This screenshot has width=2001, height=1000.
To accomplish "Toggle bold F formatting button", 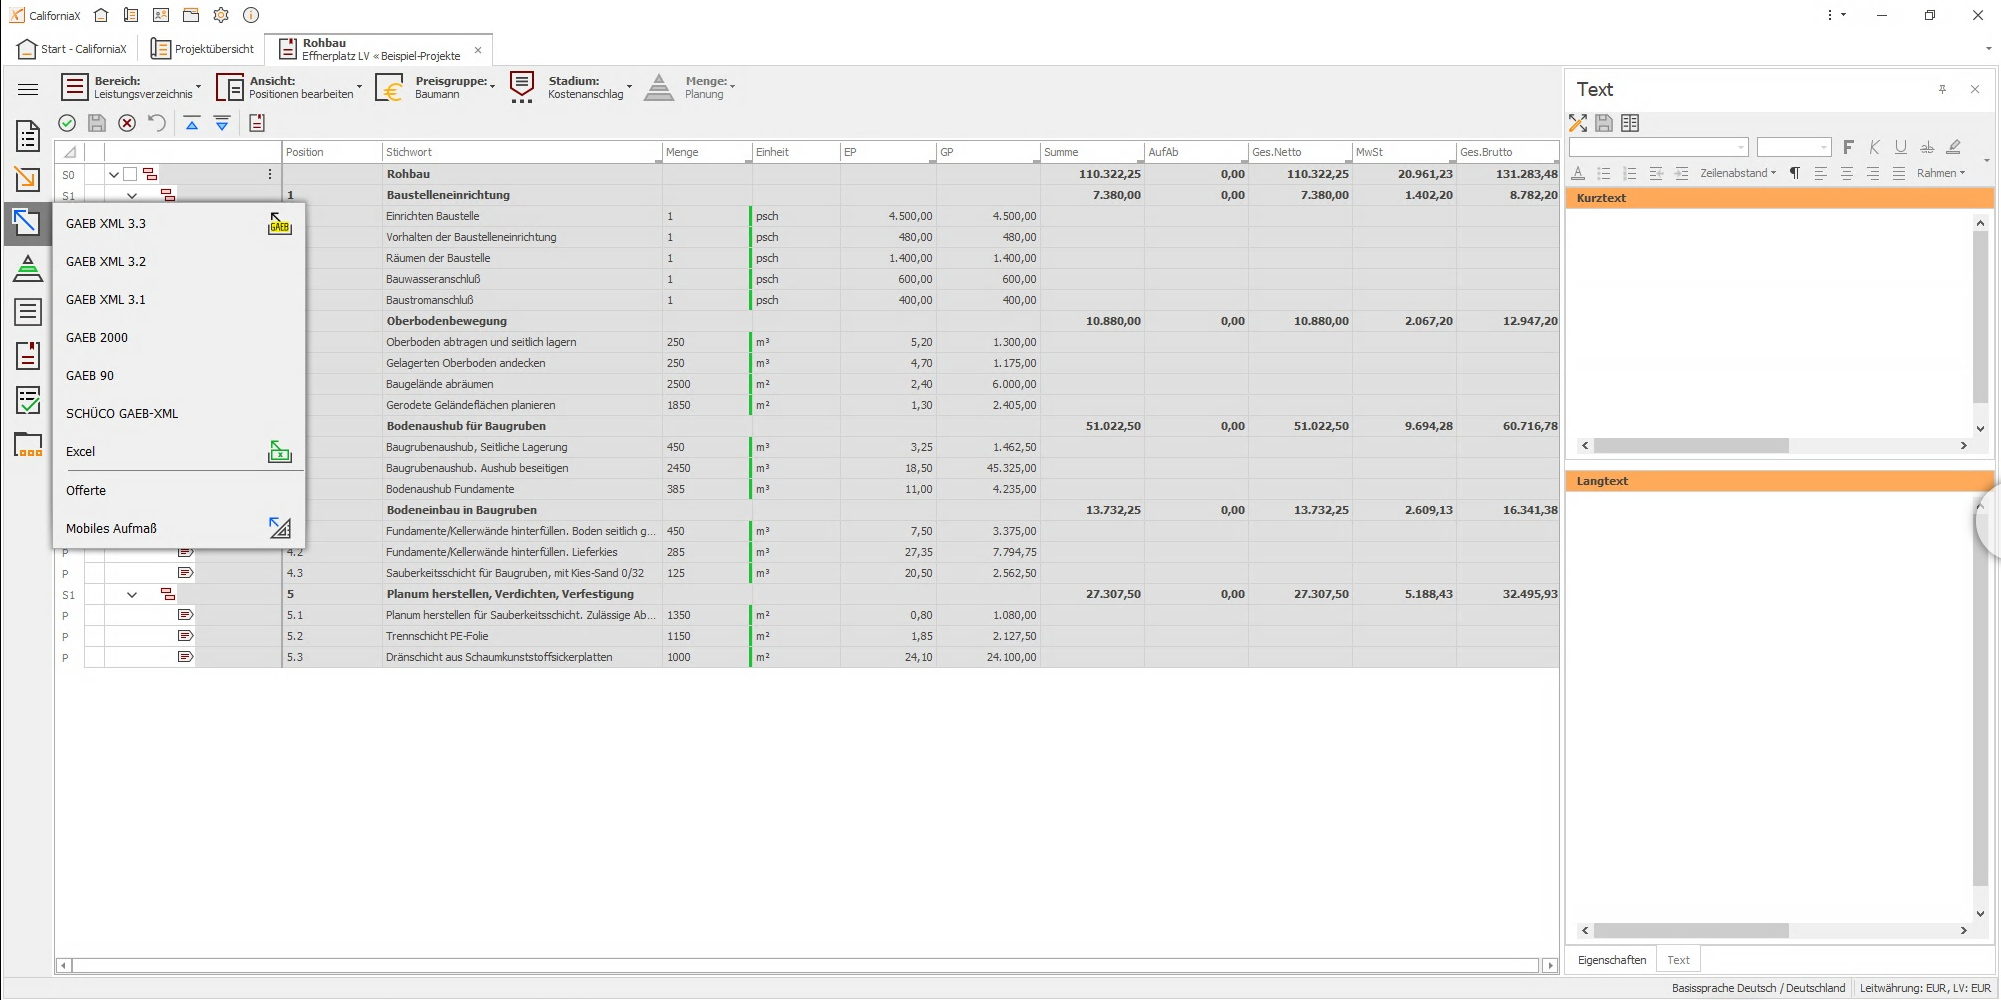I will pos(1848,147).
